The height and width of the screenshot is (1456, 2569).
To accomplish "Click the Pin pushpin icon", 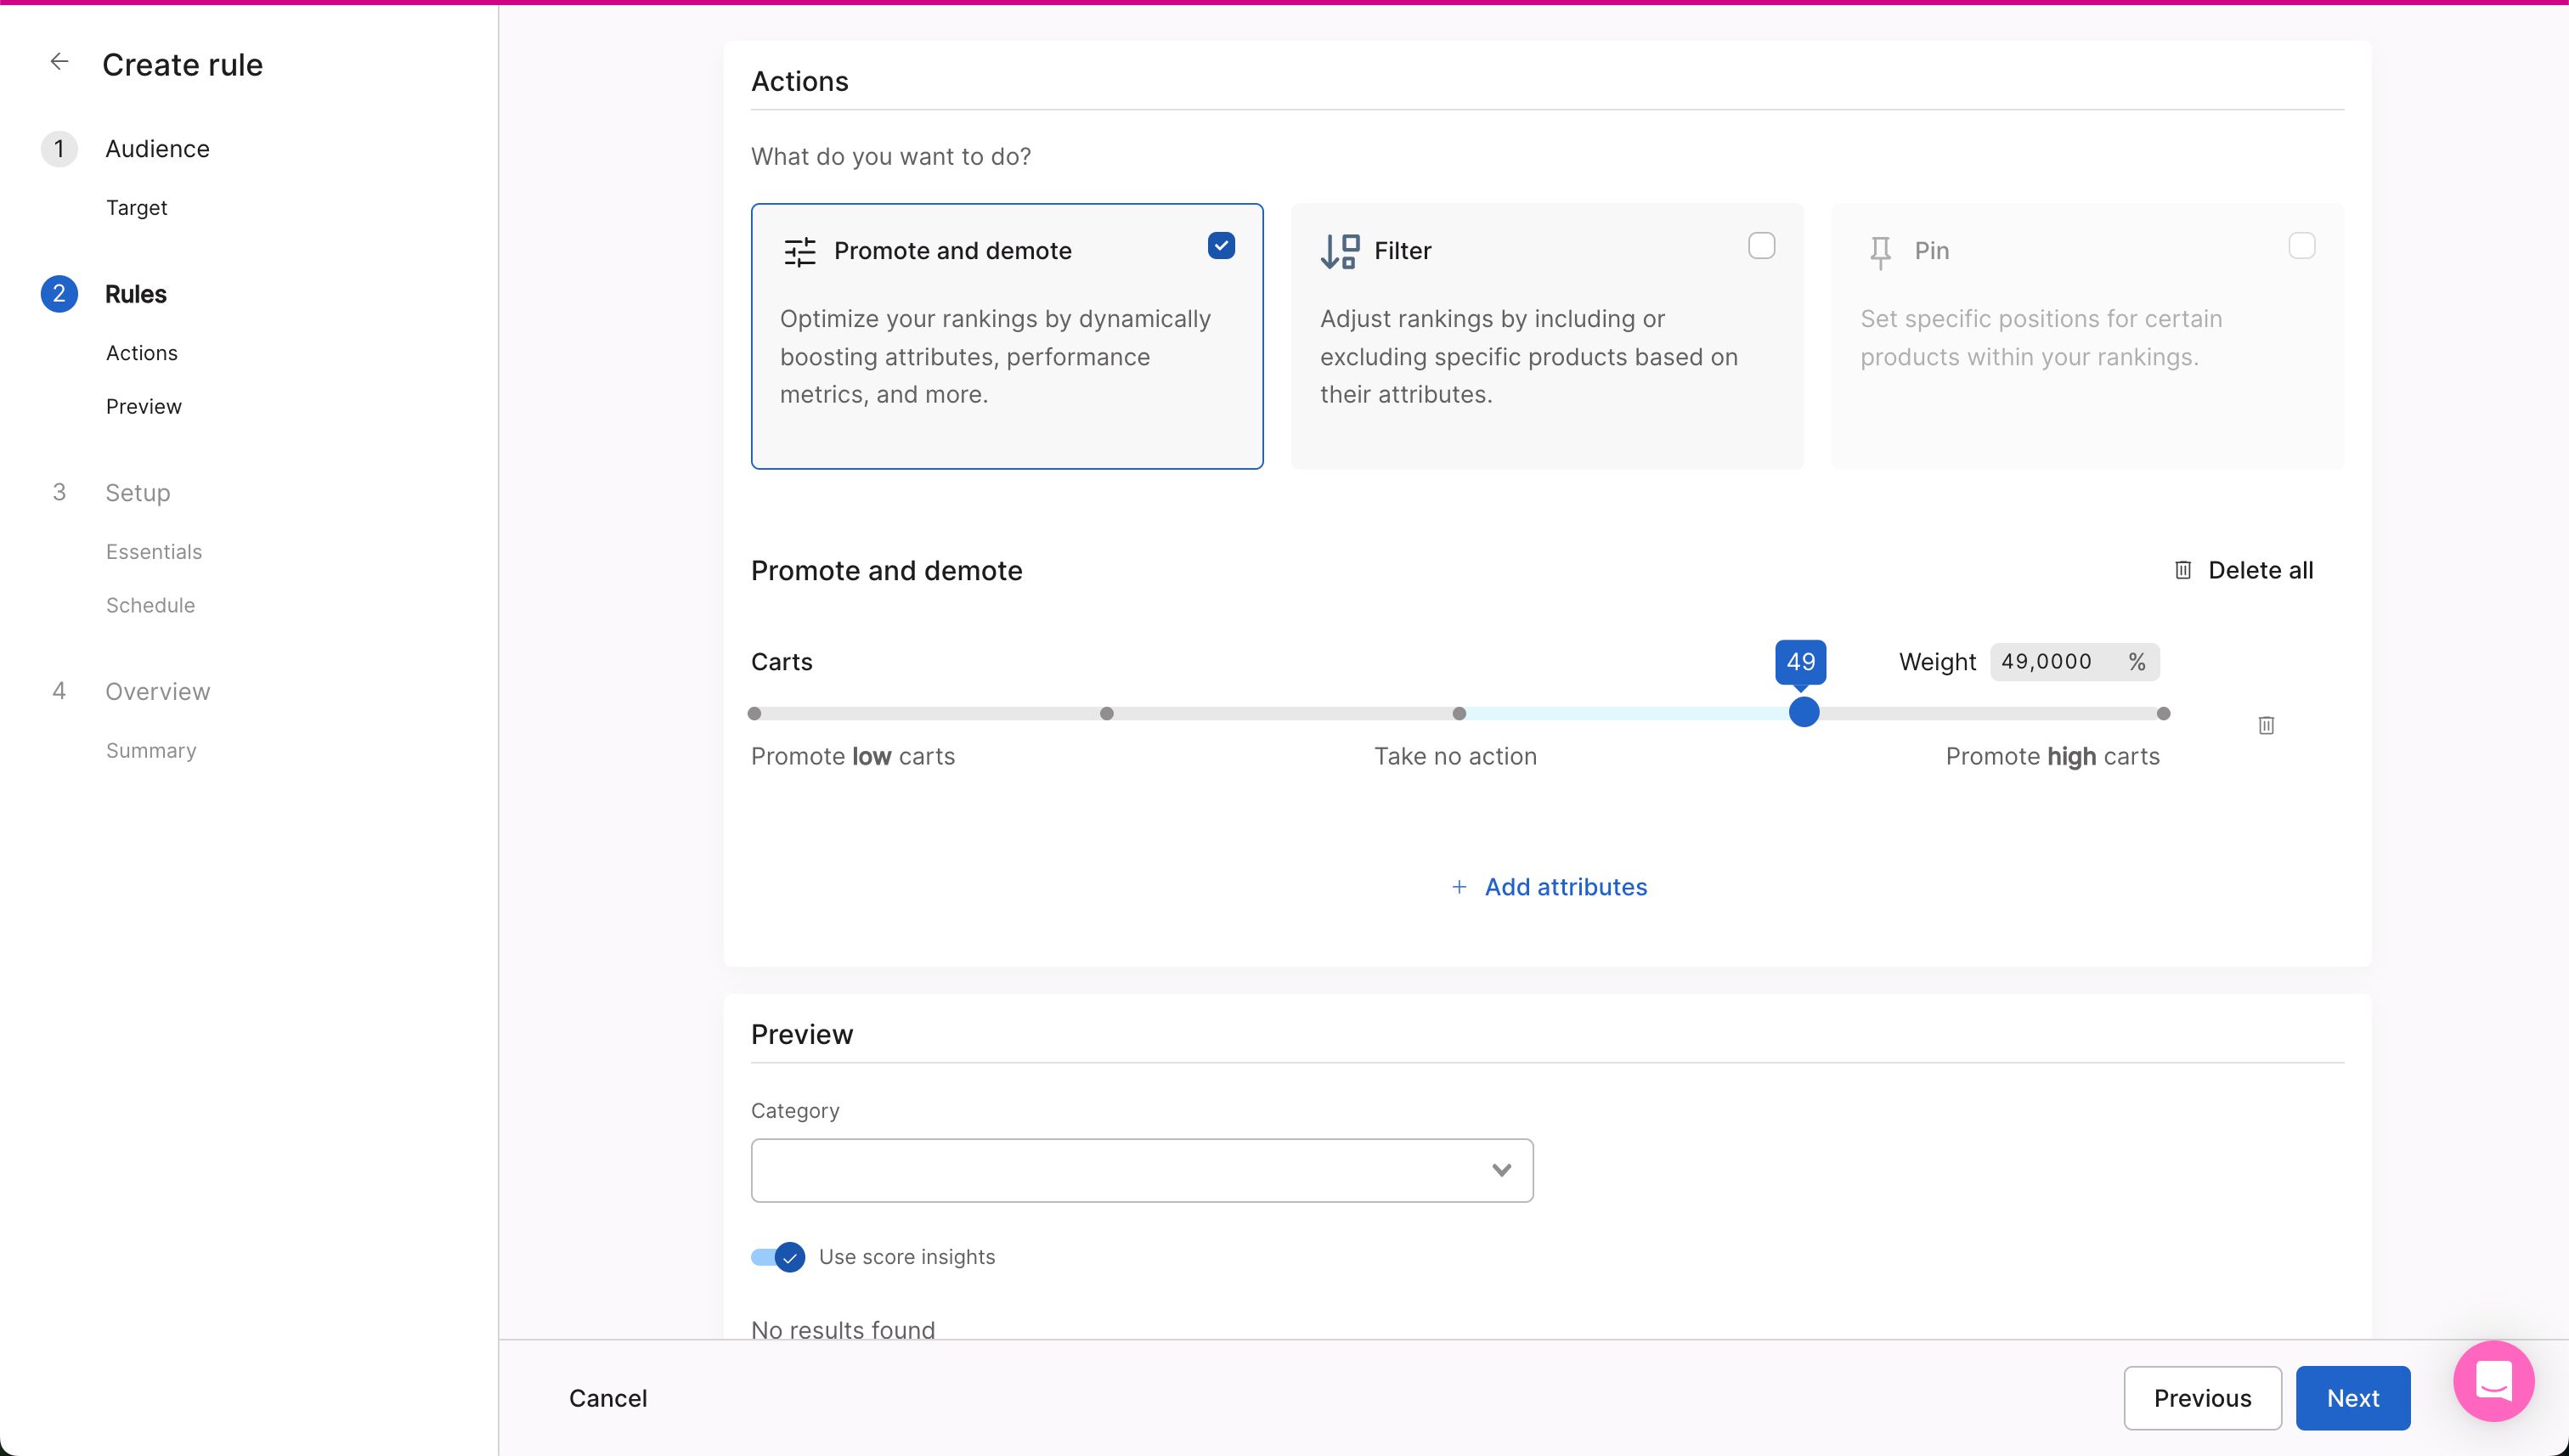I will [1880, 252].
